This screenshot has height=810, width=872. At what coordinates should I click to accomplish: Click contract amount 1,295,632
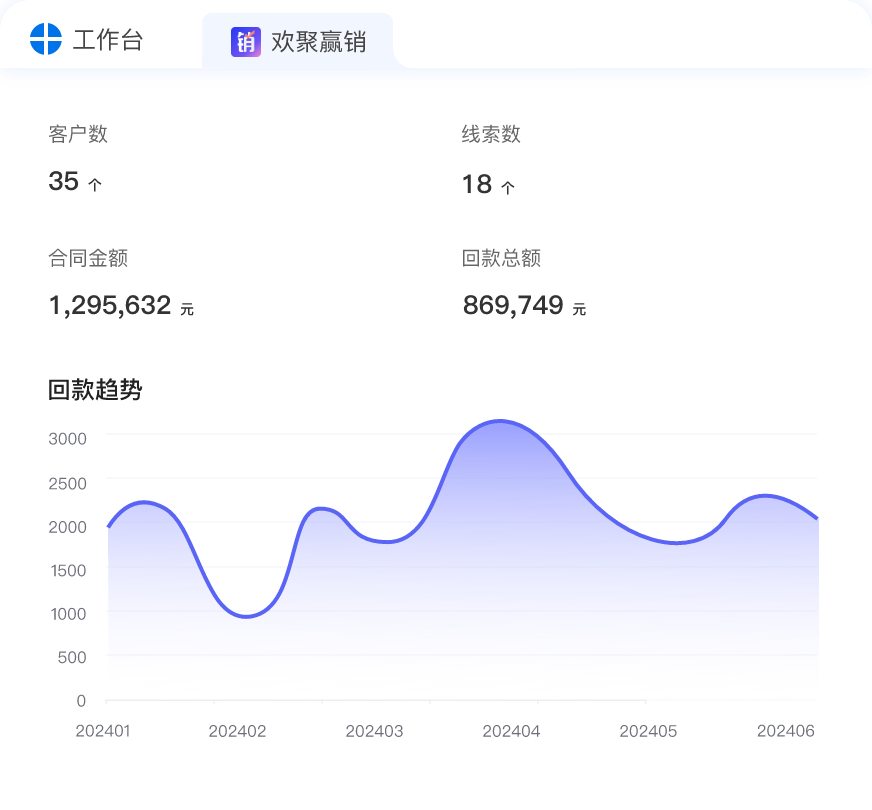pos(110,305)
